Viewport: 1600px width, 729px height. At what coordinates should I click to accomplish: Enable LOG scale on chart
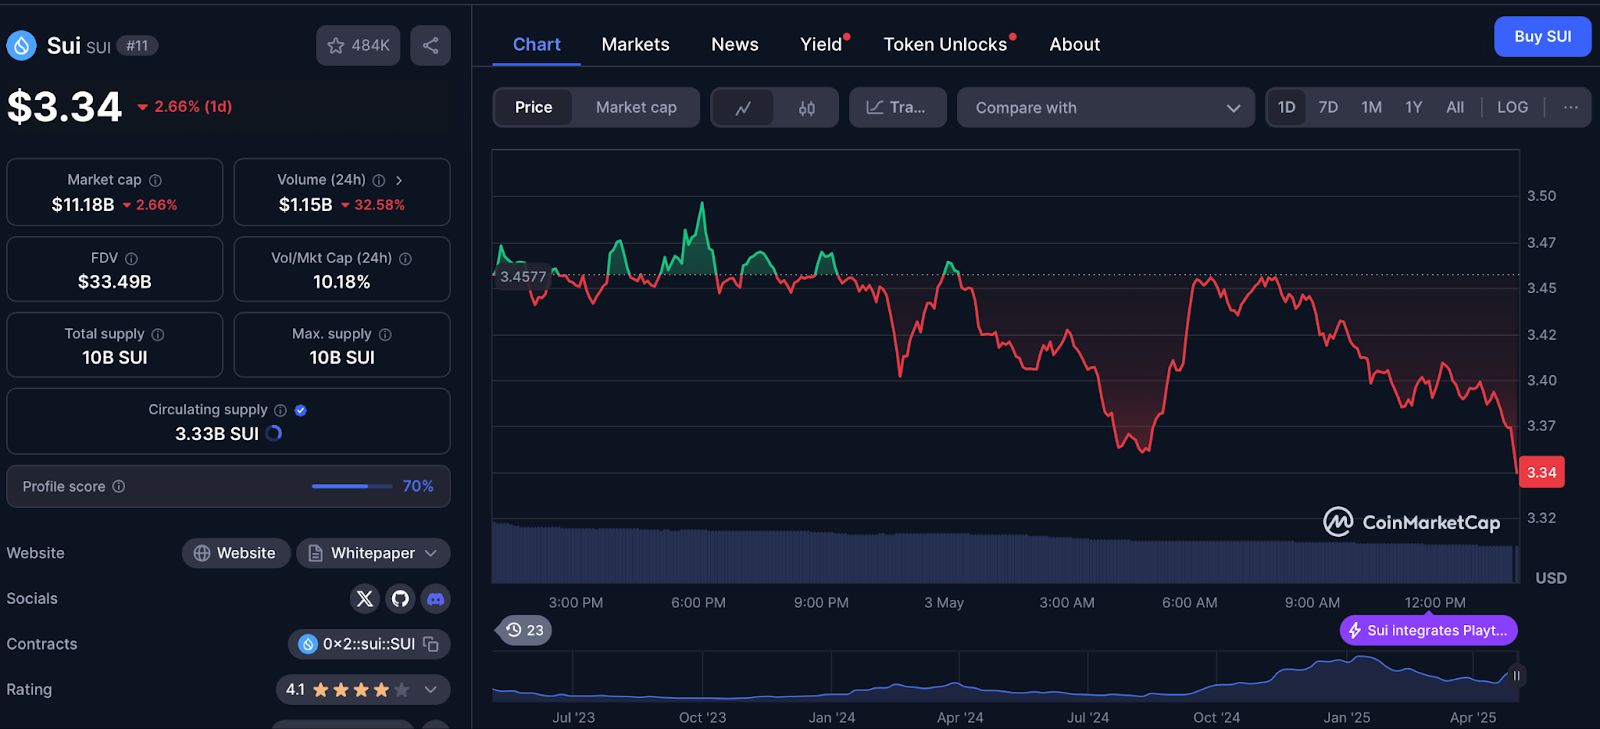(1512, 107)
